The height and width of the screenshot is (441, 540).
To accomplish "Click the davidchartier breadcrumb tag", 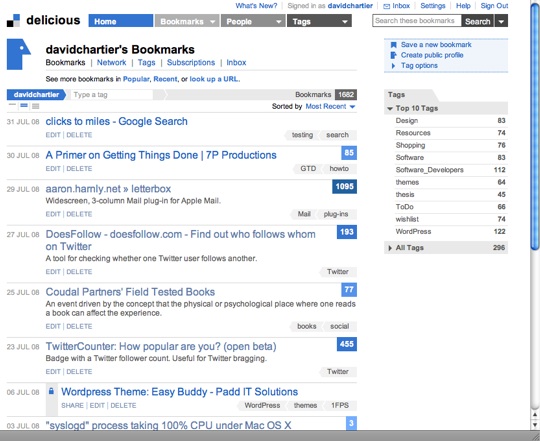I will [x=36, y=95].
